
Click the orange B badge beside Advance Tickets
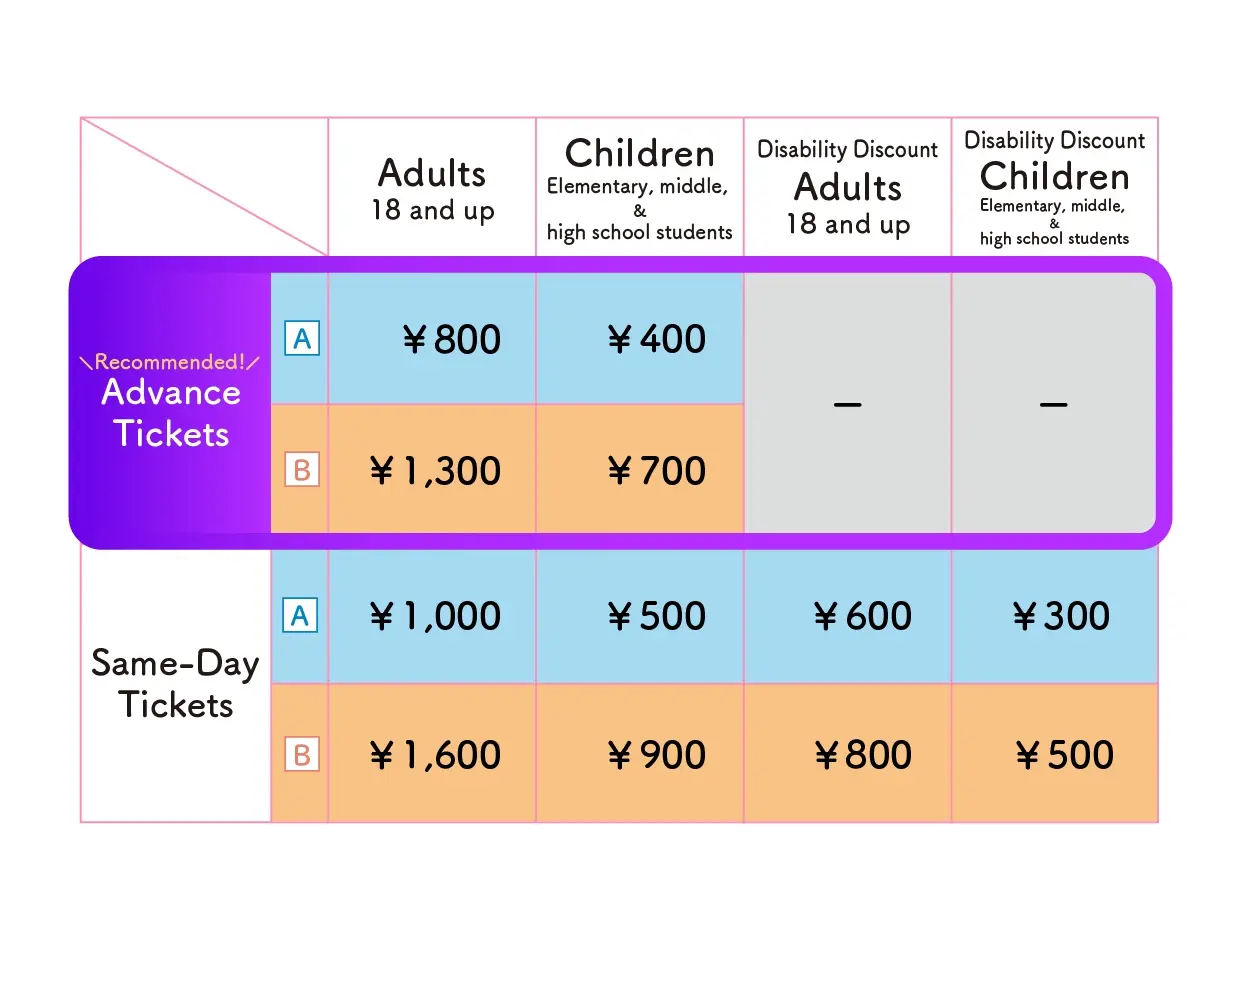point(302,469)
